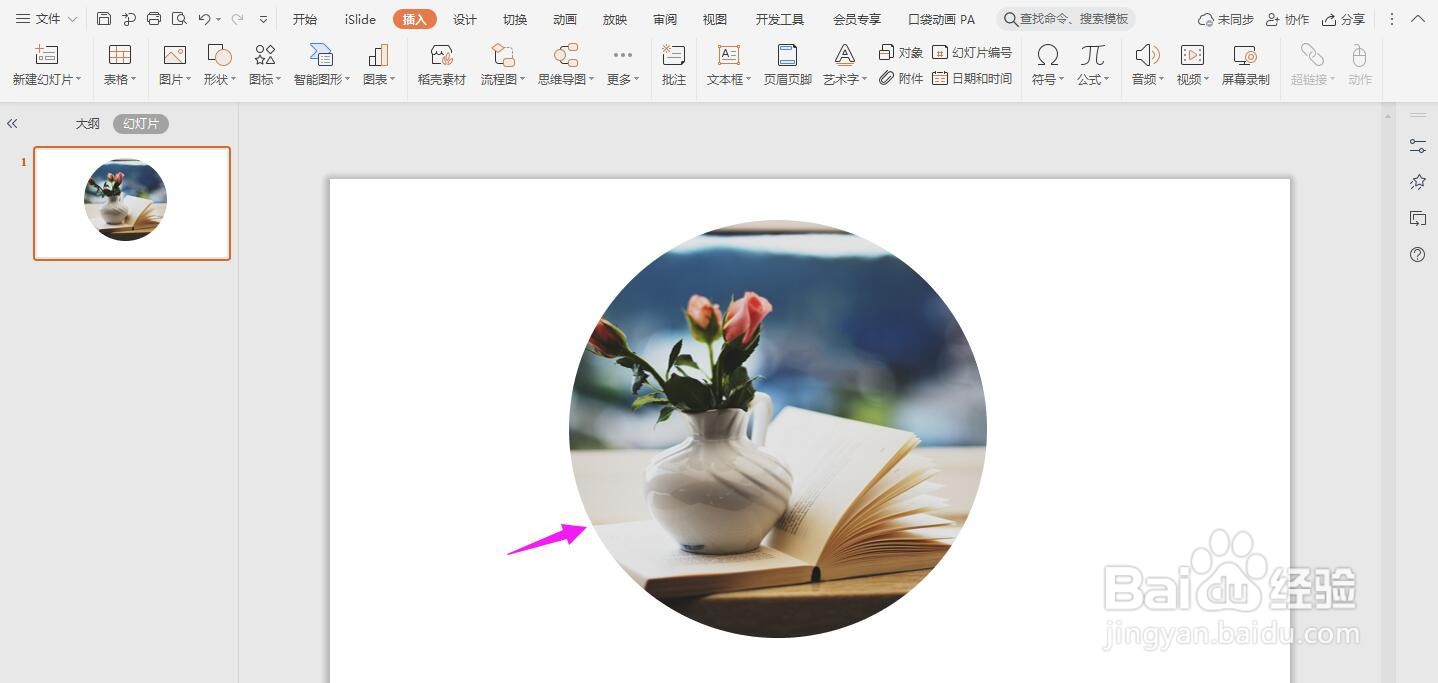Insert a chart icon
The width and height of the screenshot is (1438, 683).
pyautogui.click(x=378, y=55)
